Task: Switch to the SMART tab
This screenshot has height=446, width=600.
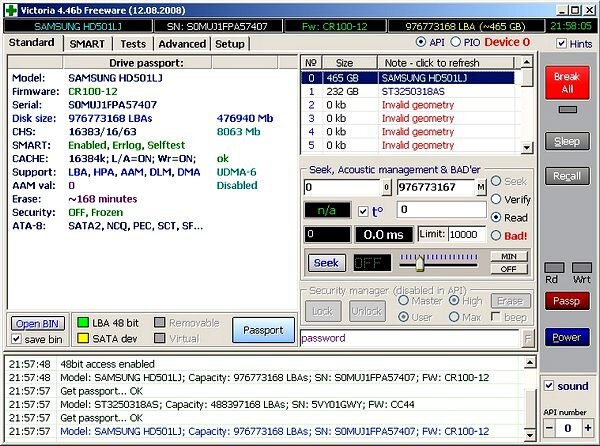Action: point(87,44)
